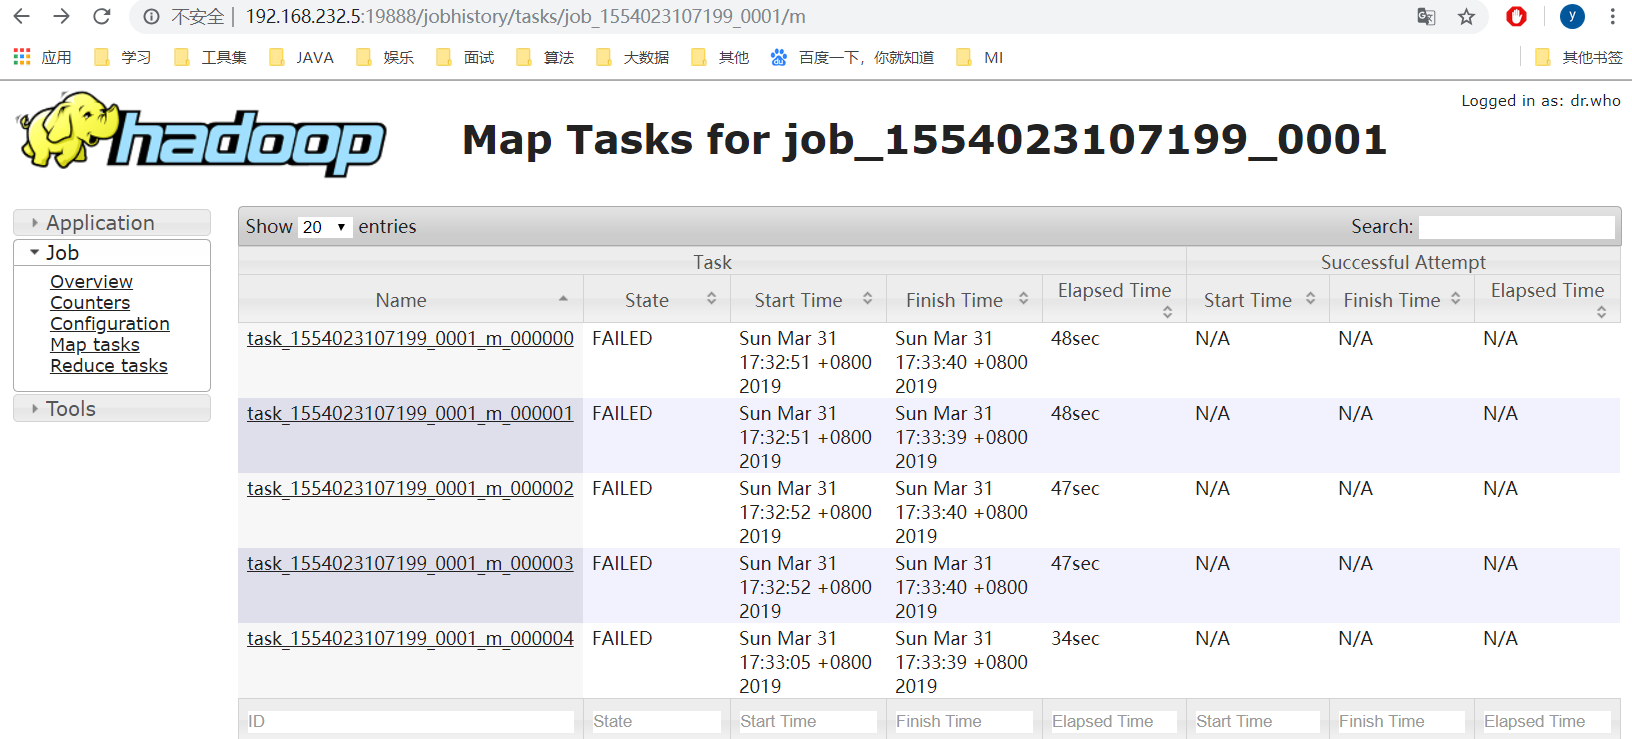This screenshot has width=1632, height=739.
Task: Open the 面试 bookmark folder
Action: (x=465, y=57)
